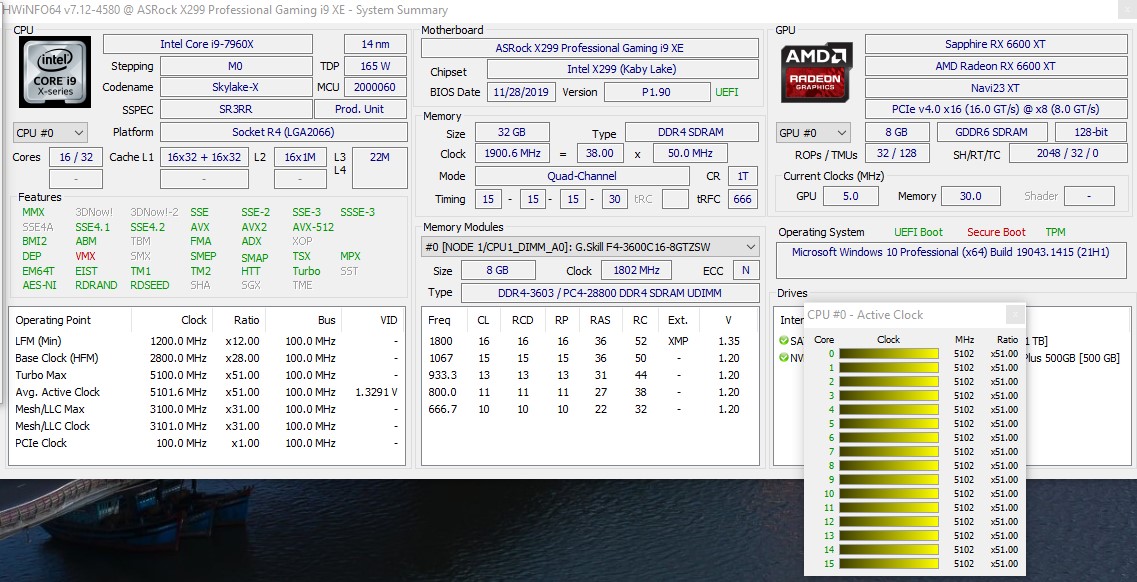Click the memory Size 32 GB field
This screenshot has height=582, width=1137.
[512, 133]
